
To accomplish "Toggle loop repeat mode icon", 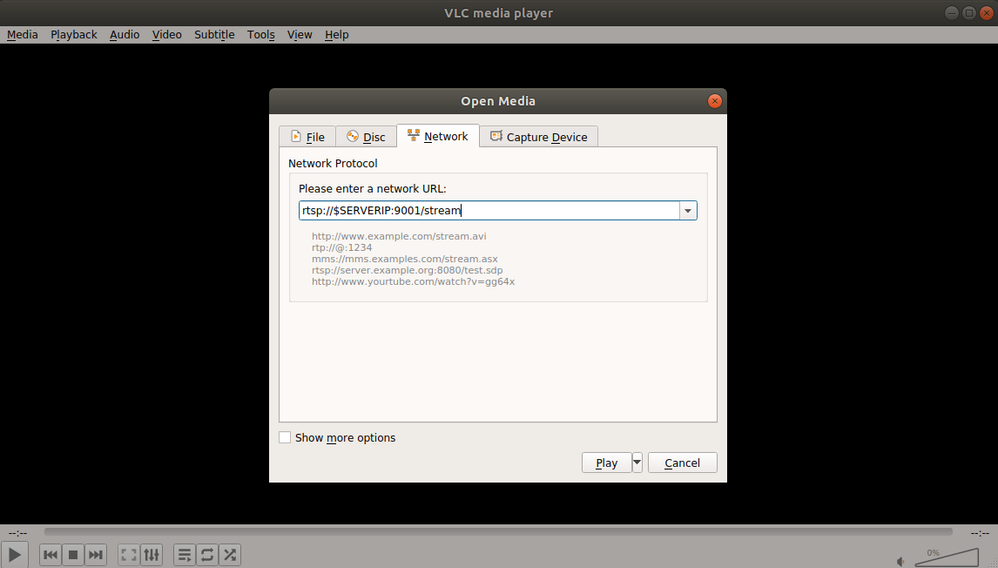I will click(x=207, y=555).
